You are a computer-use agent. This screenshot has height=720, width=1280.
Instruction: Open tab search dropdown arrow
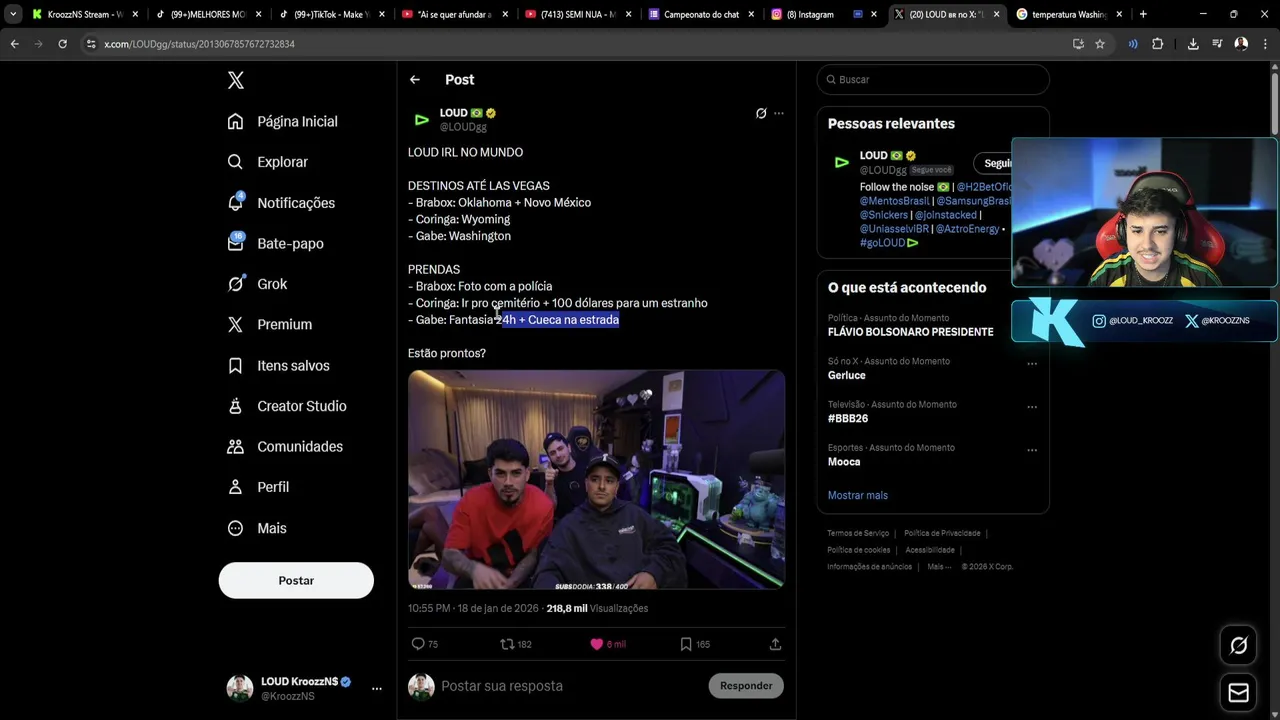tap(12, 14)
